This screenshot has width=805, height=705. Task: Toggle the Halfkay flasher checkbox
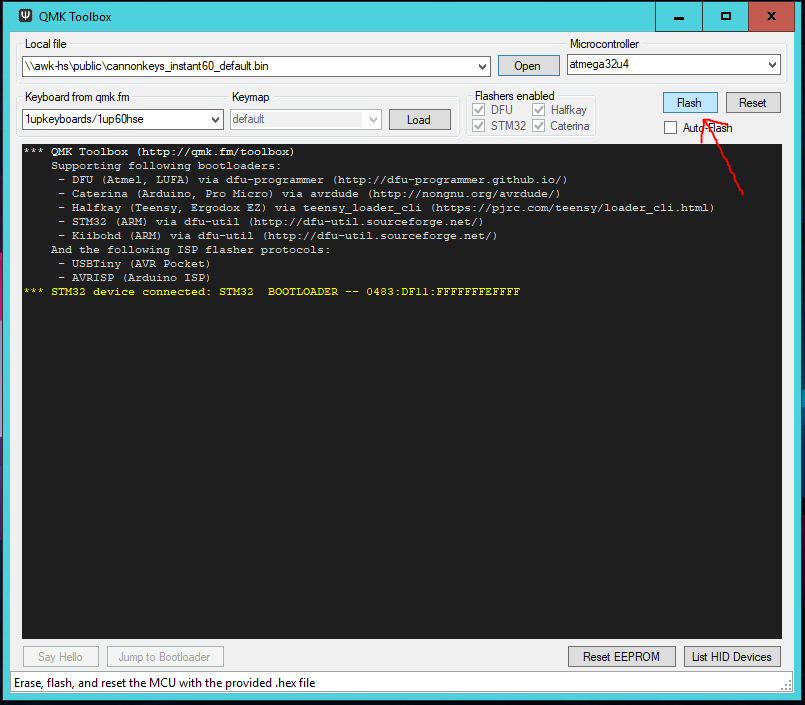coord(540,110)
